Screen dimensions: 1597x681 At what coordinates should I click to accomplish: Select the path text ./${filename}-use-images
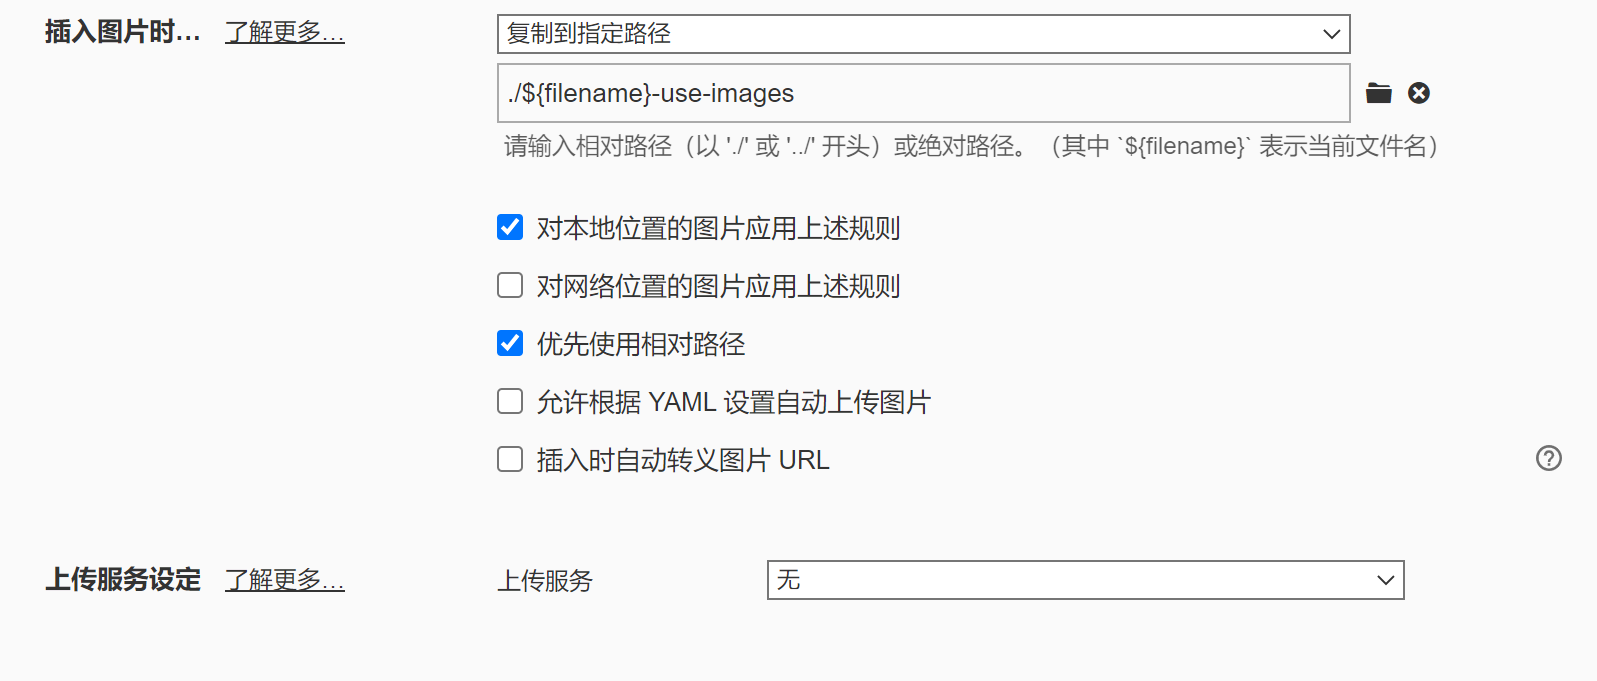coord(647,93)
